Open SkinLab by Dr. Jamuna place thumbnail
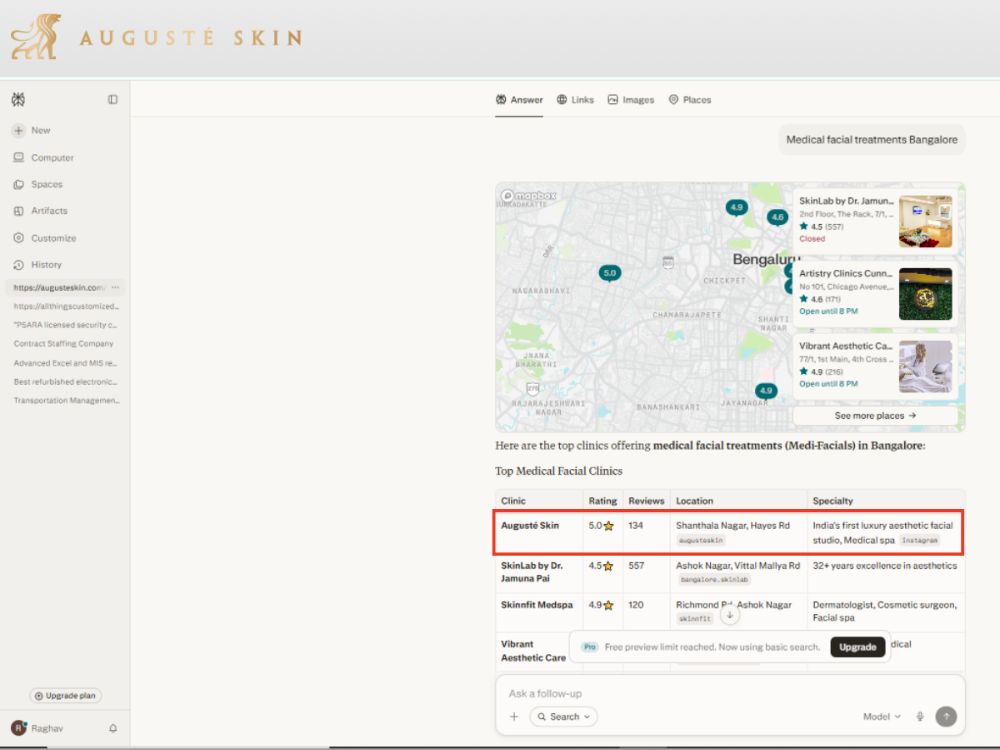1000x750 pixels. (925, 221)
